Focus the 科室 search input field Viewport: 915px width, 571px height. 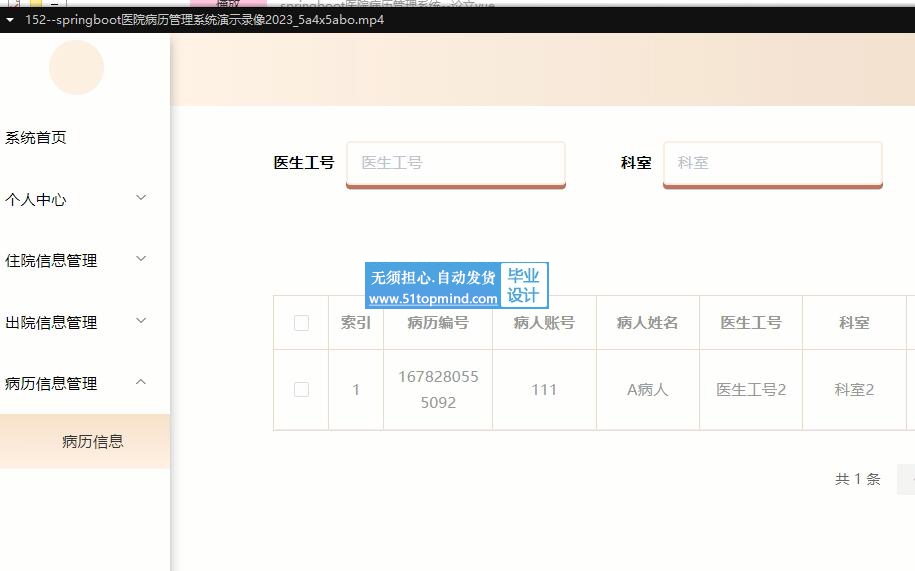pos(772,163)
